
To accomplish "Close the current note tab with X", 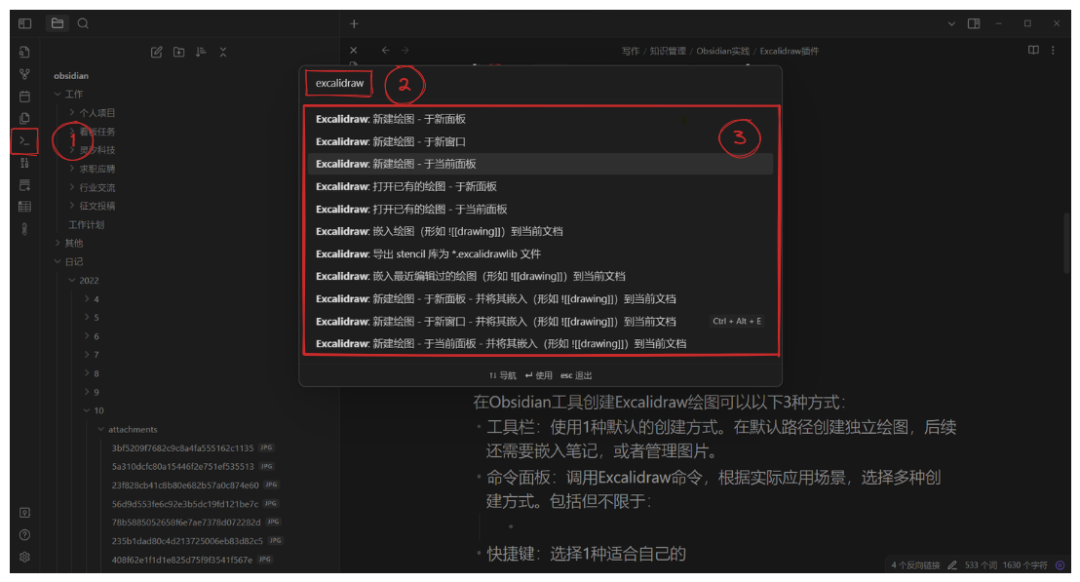I will (353, 50).
